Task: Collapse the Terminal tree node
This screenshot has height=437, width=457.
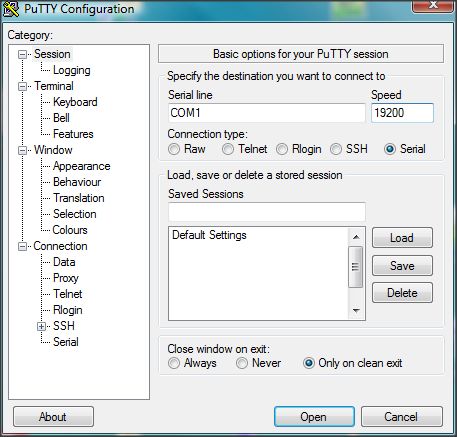Action: tap(22, 86)
